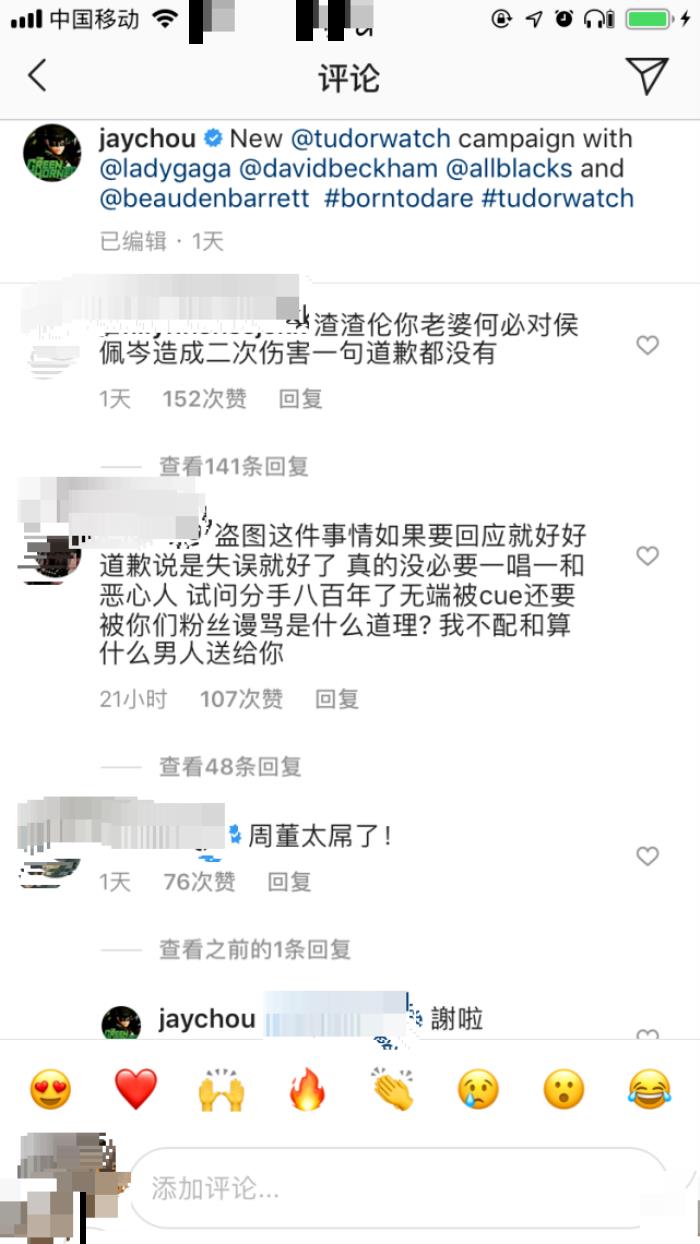Insert red heart emoji
The image size is (700, 1244).
pos(136,1088)
